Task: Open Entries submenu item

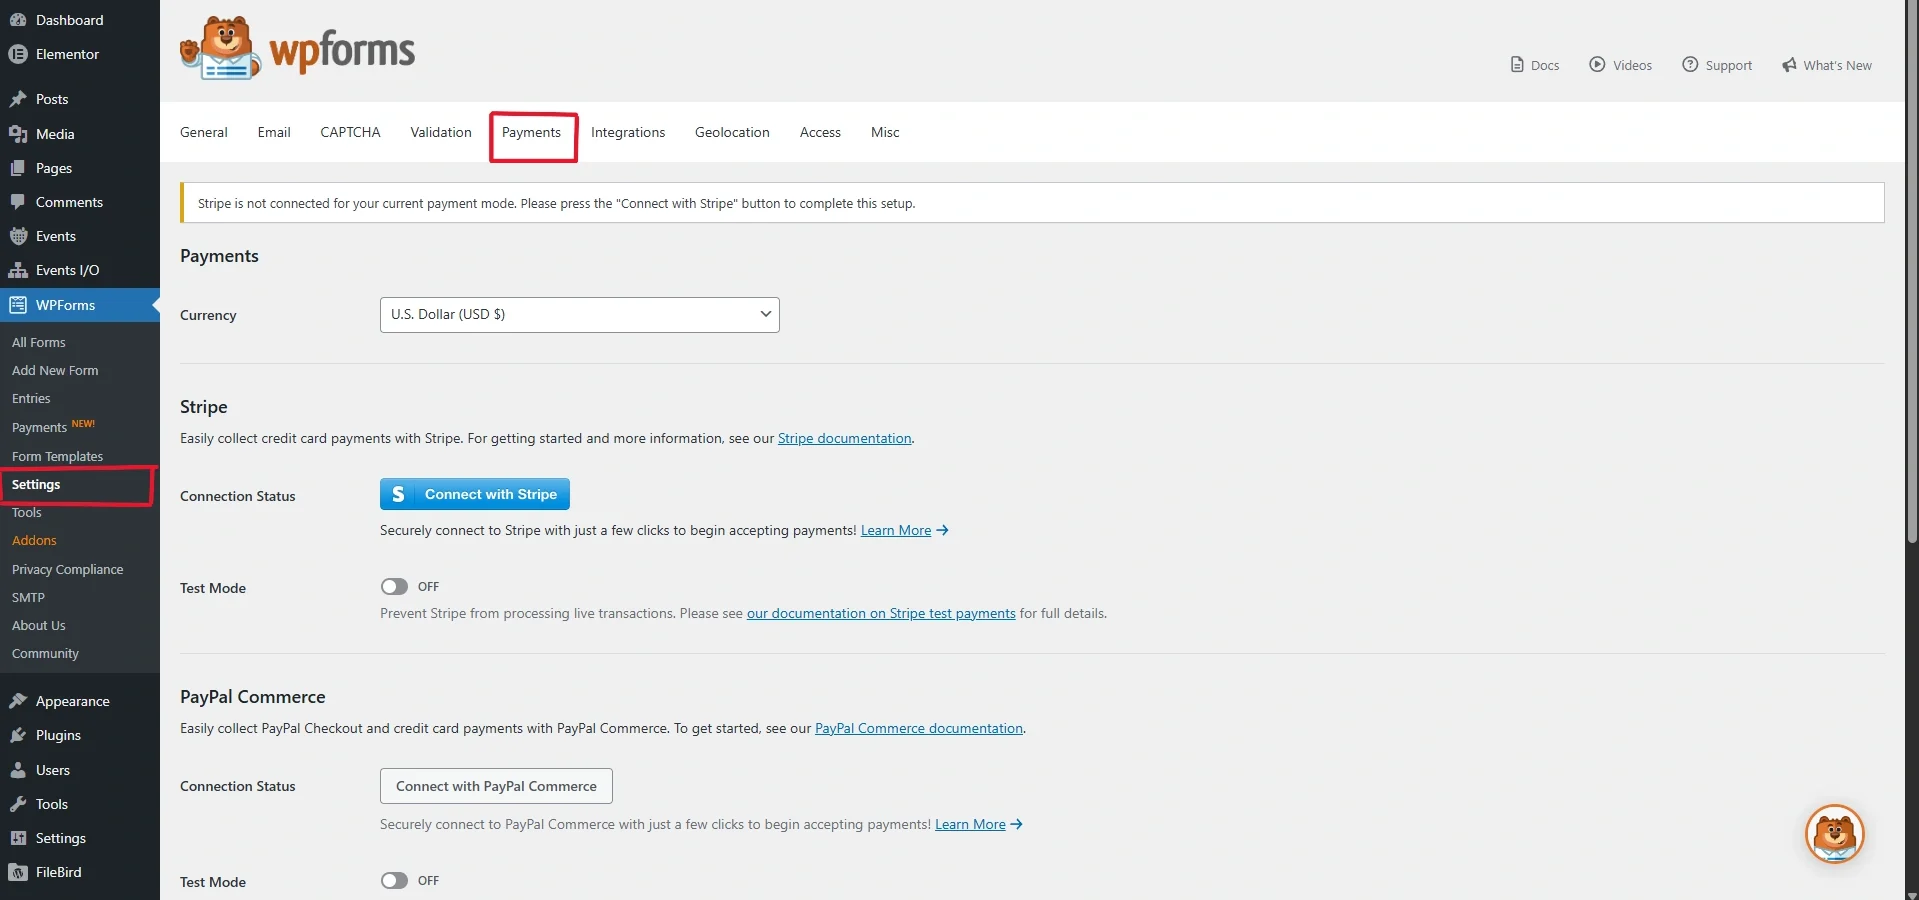Action: pyautogui.click(x=31, y=398)
